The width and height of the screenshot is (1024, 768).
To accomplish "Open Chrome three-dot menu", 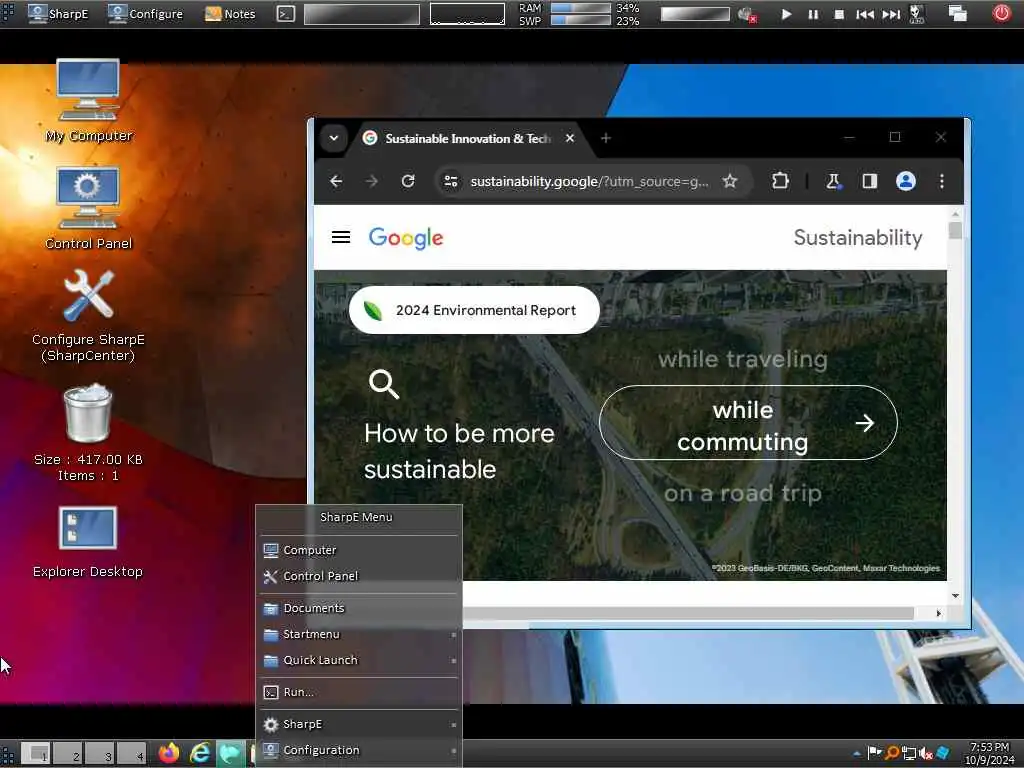I will (x=942, y=181).
